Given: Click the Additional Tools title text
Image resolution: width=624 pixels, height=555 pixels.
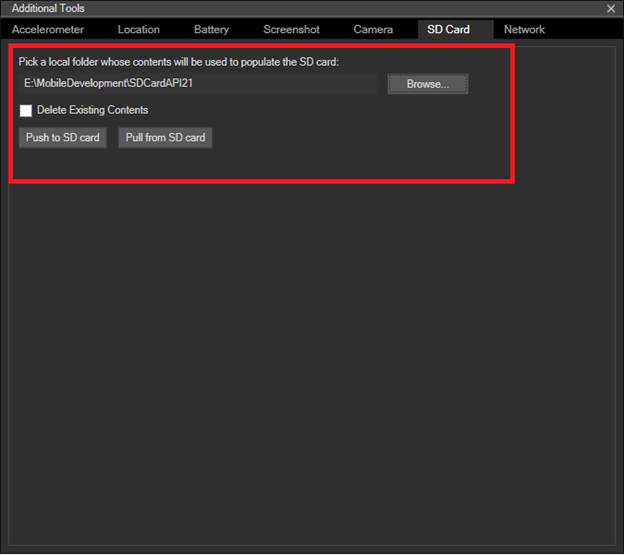Looking at the screenshot, I should pos(48,8).
